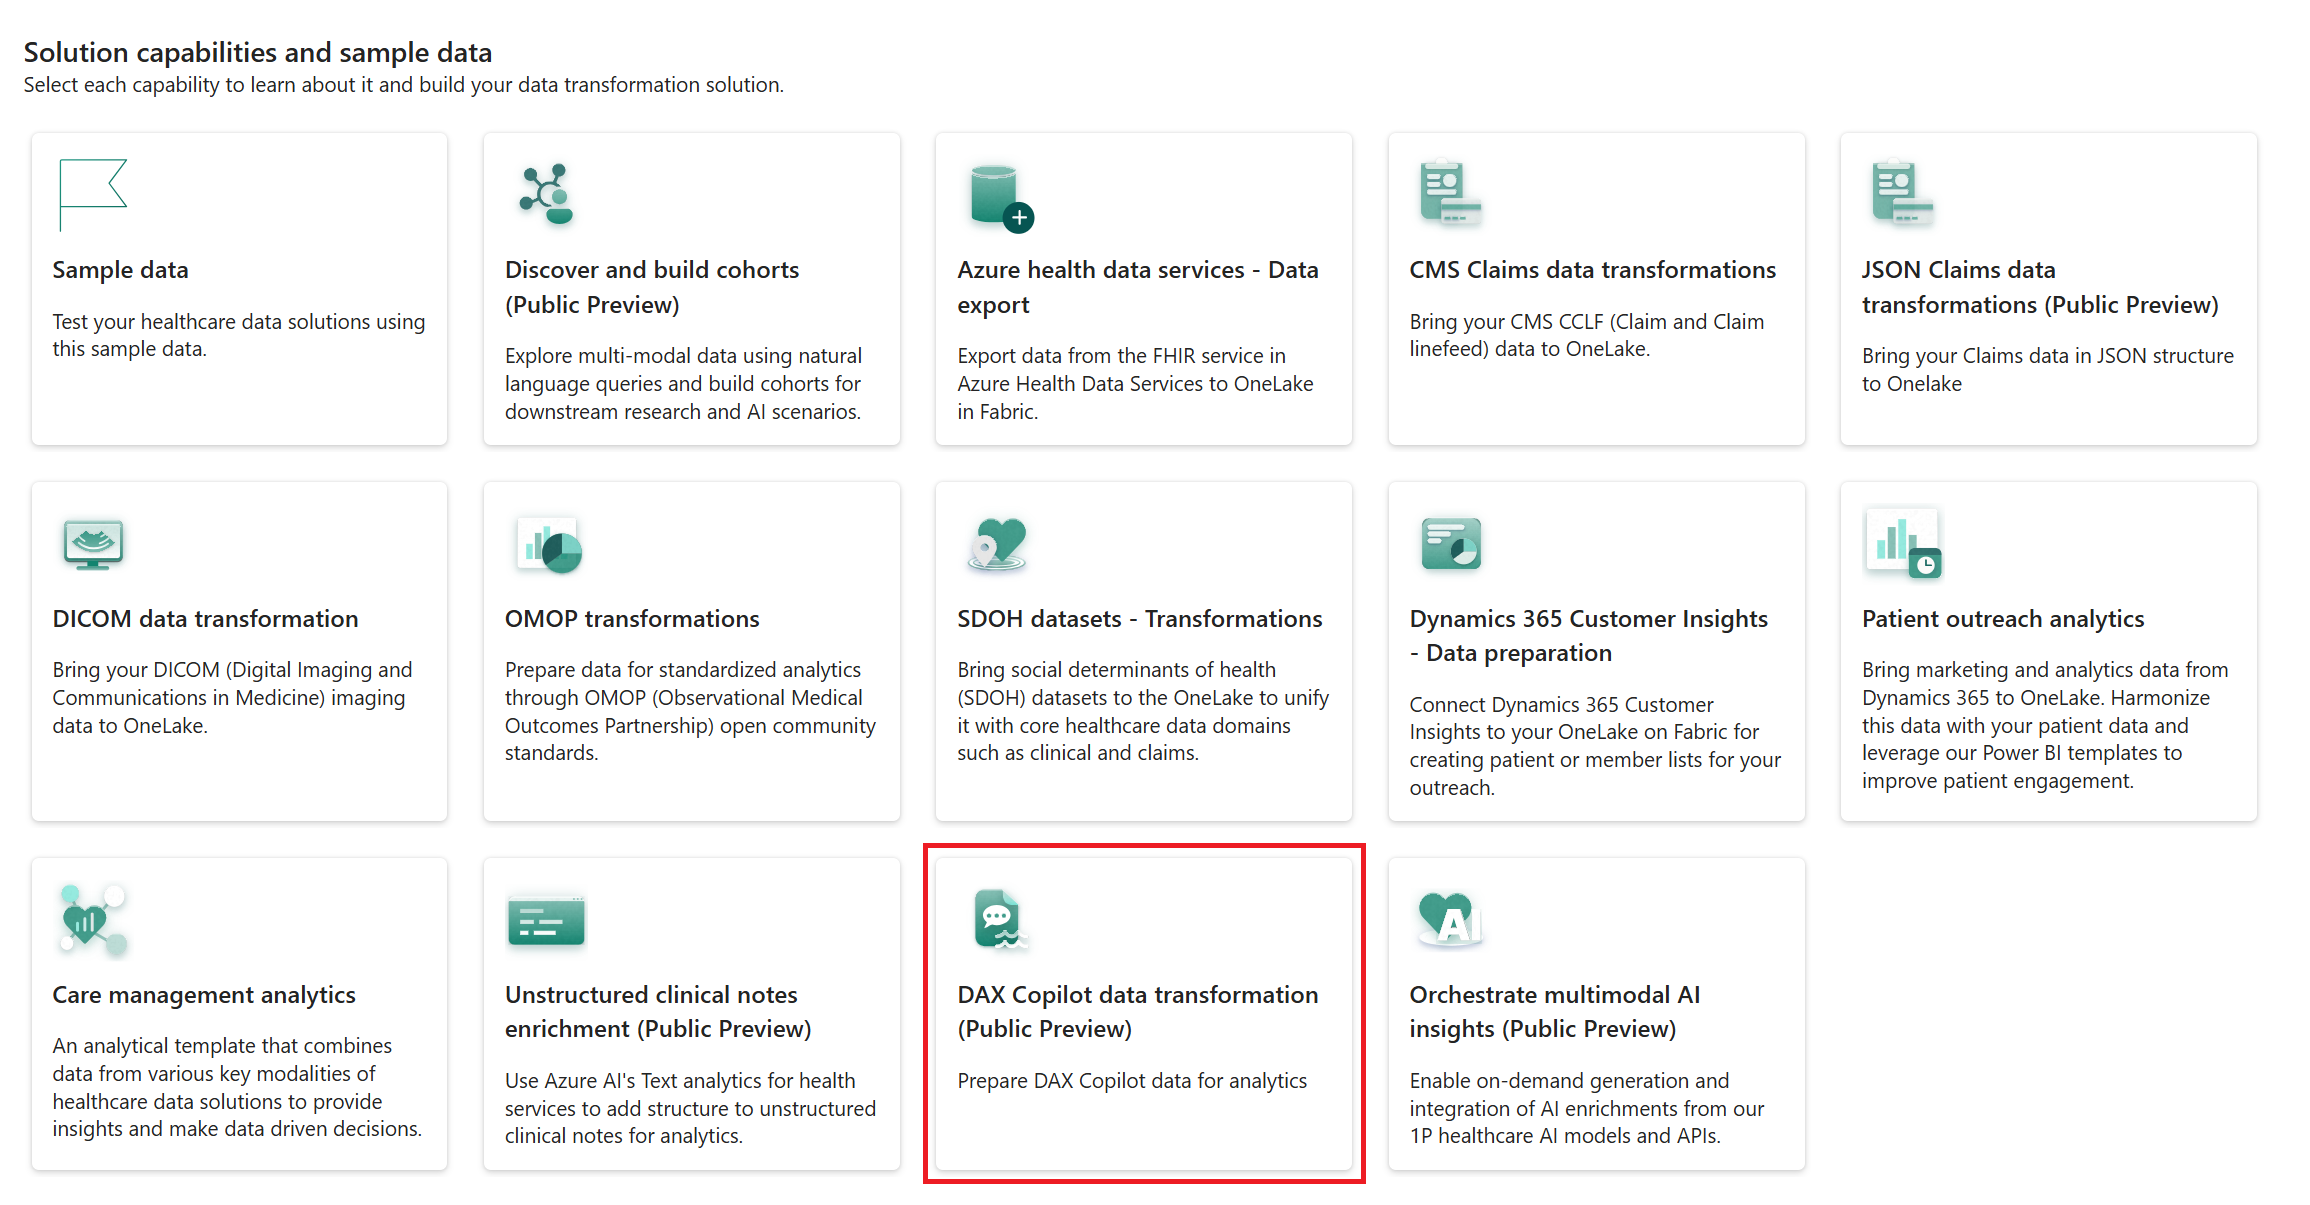Click the CMS Claims data transformations icon
The height and width of the screenshot is (1205, 2310).
[x=1450, y=193]
